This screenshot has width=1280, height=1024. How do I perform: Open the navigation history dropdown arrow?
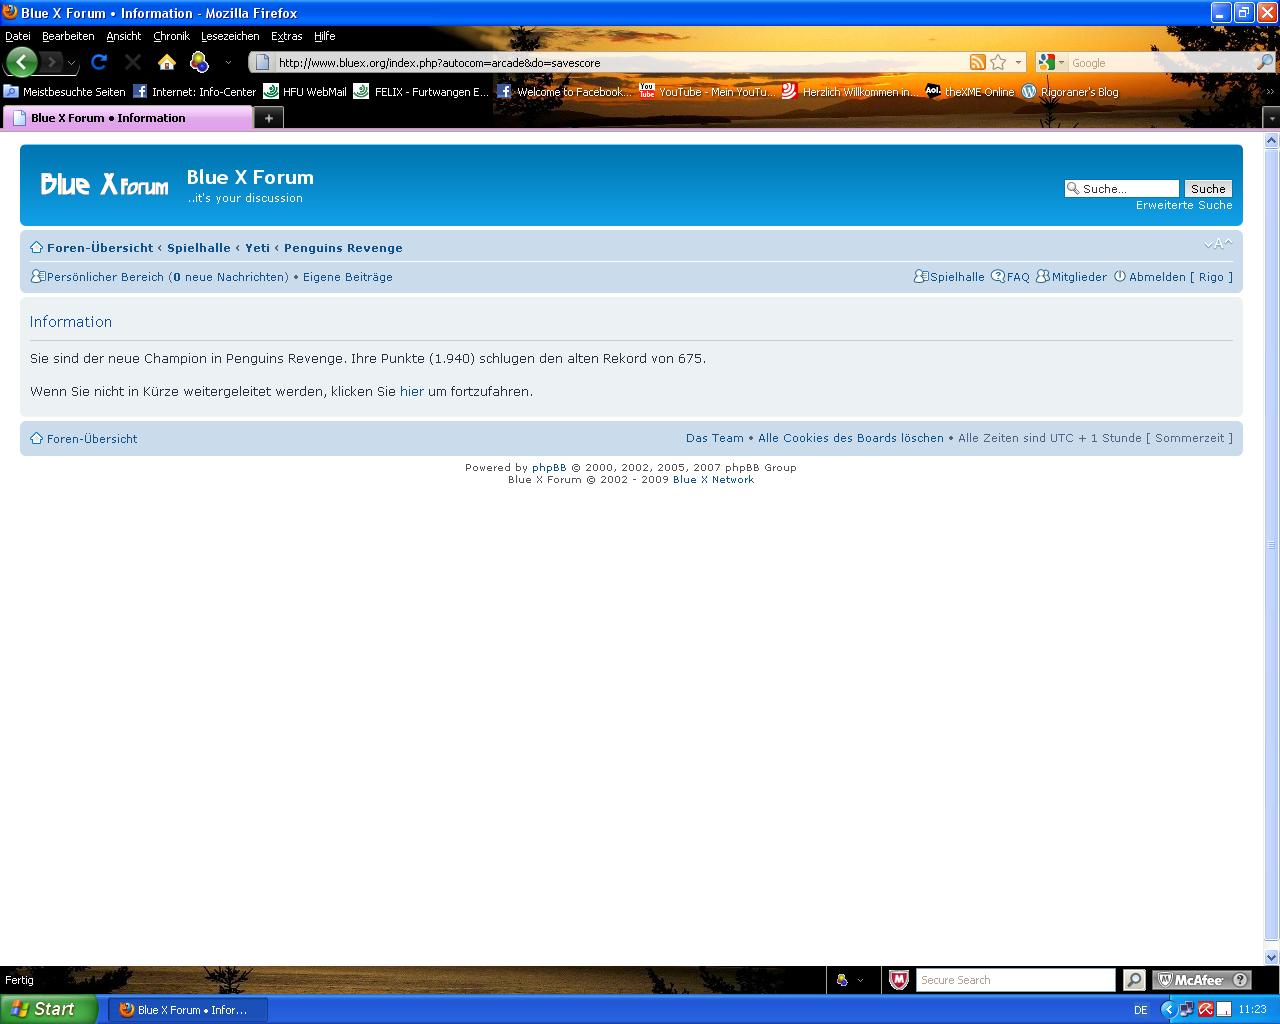[x=71, y=63]
